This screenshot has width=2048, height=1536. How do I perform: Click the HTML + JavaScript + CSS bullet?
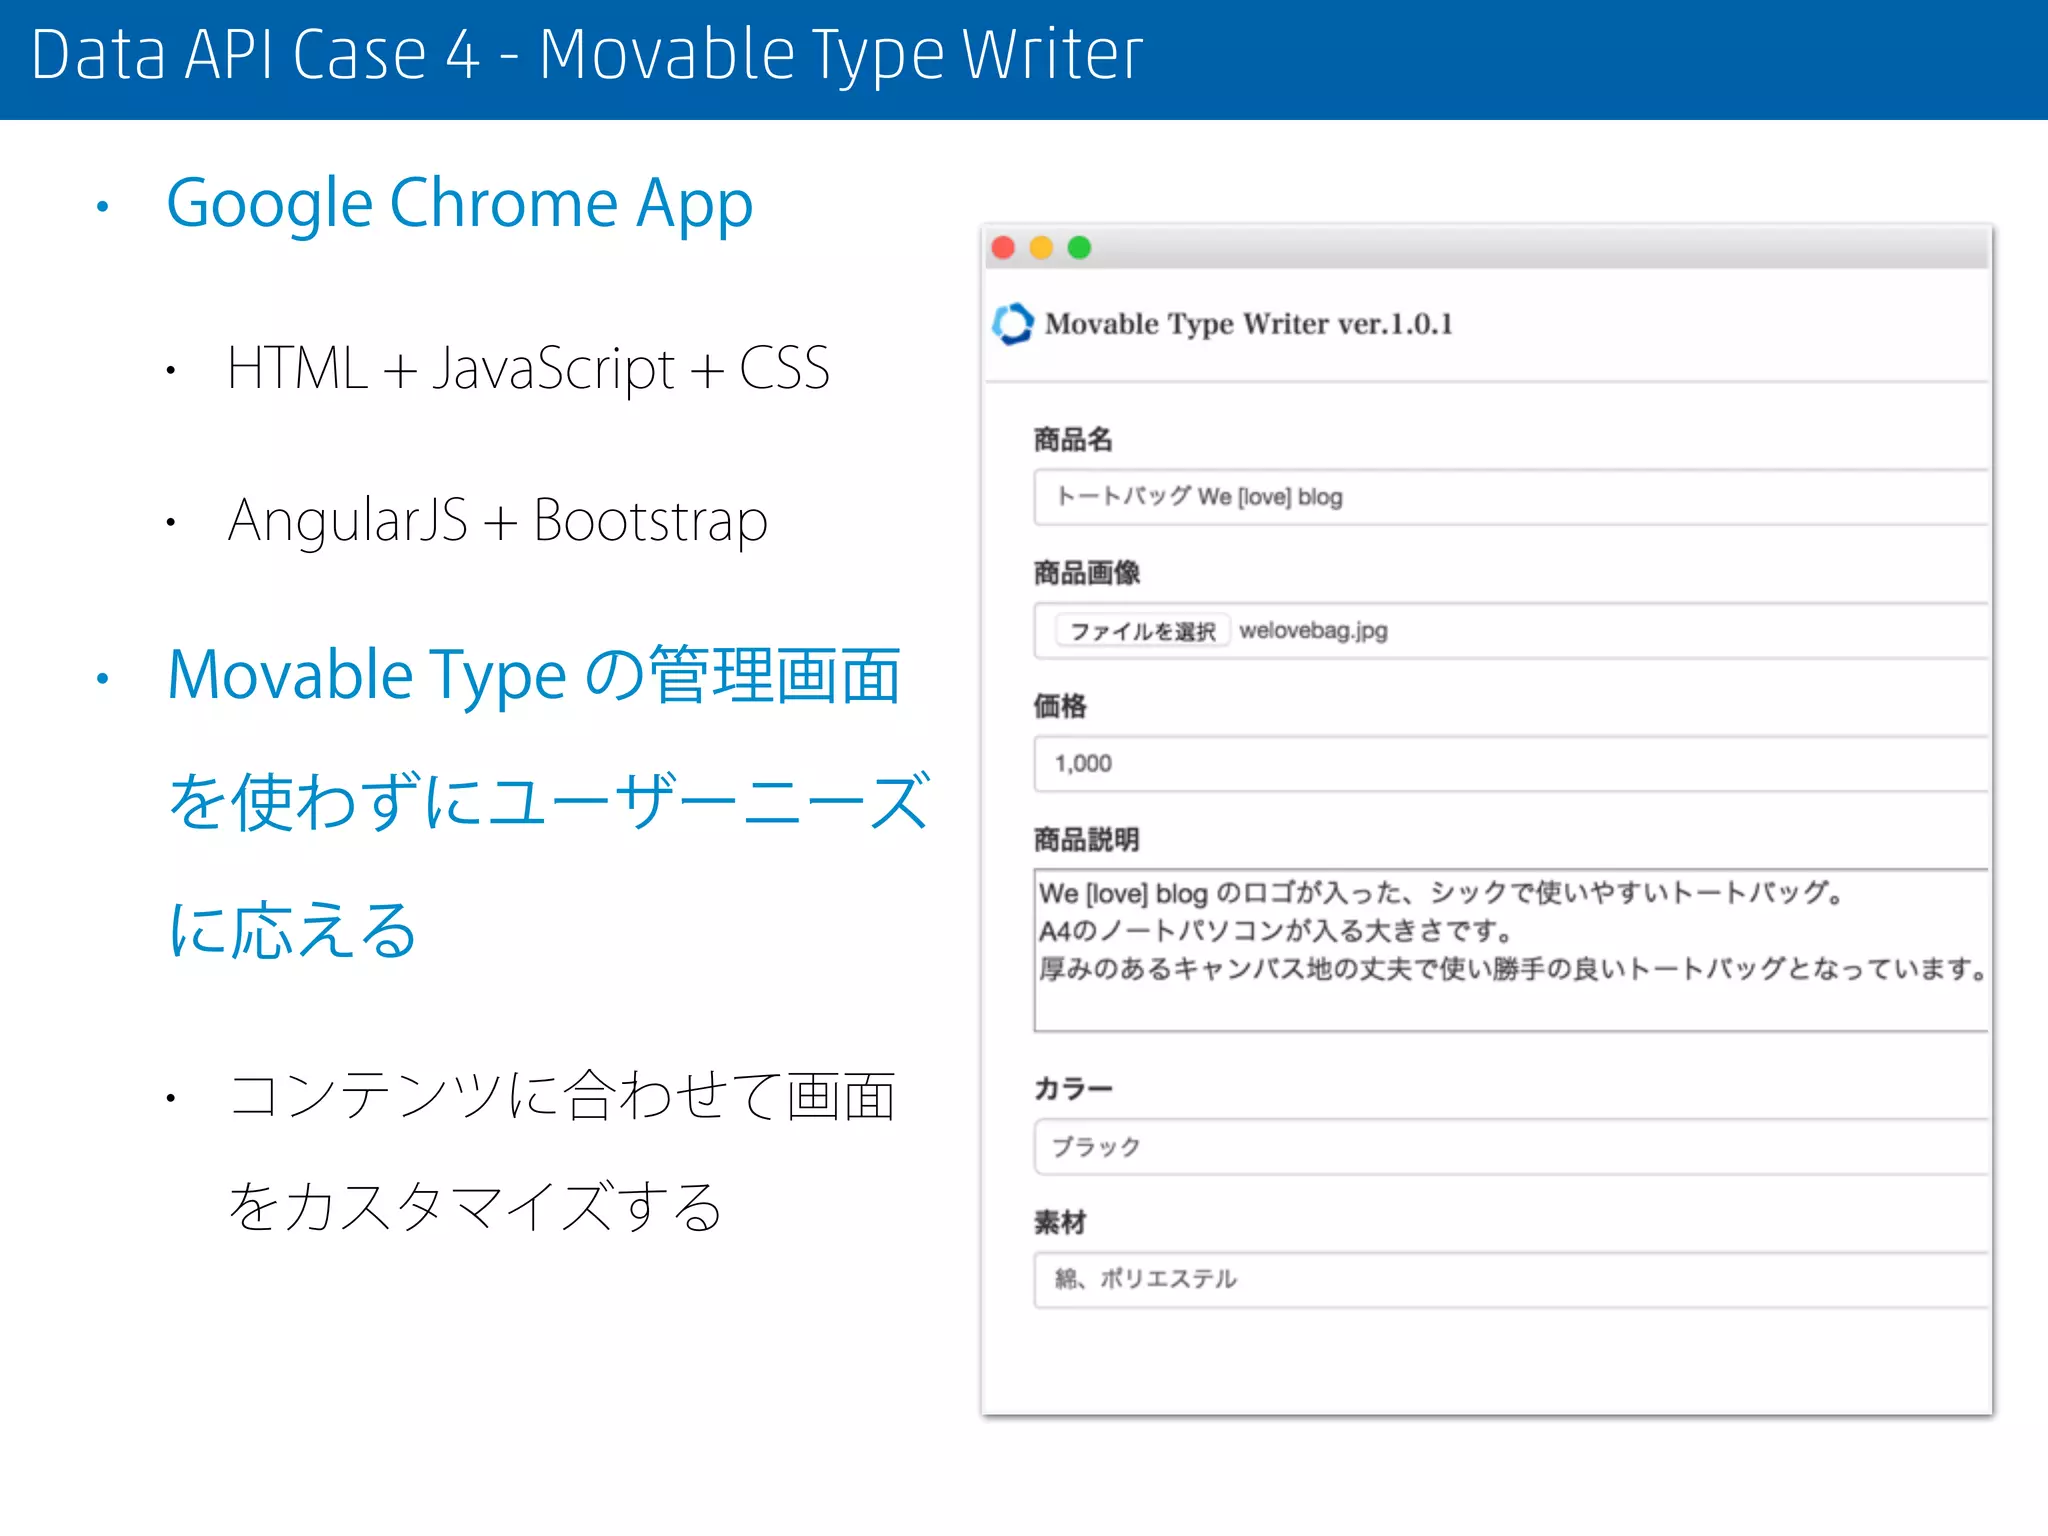528,368
